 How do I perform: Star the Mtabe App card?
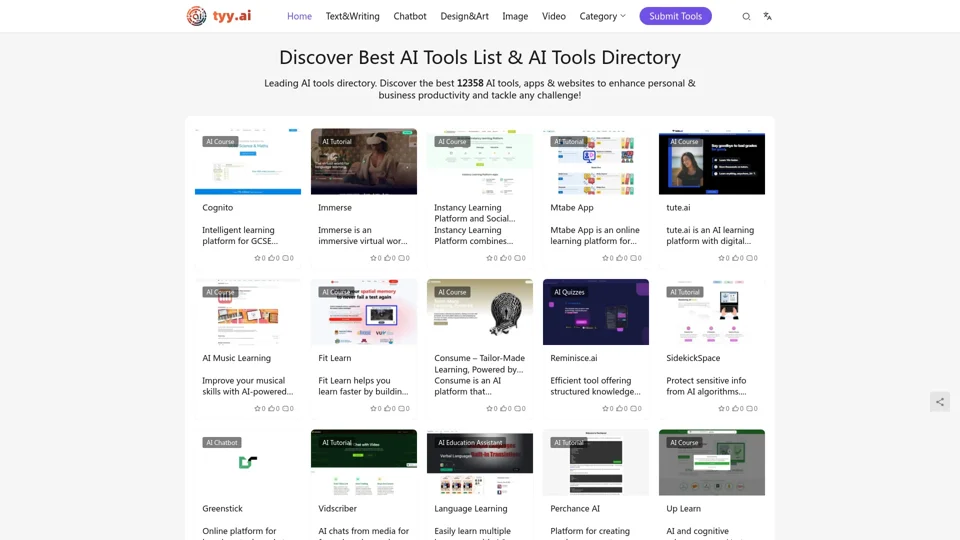tap(607, 258)
